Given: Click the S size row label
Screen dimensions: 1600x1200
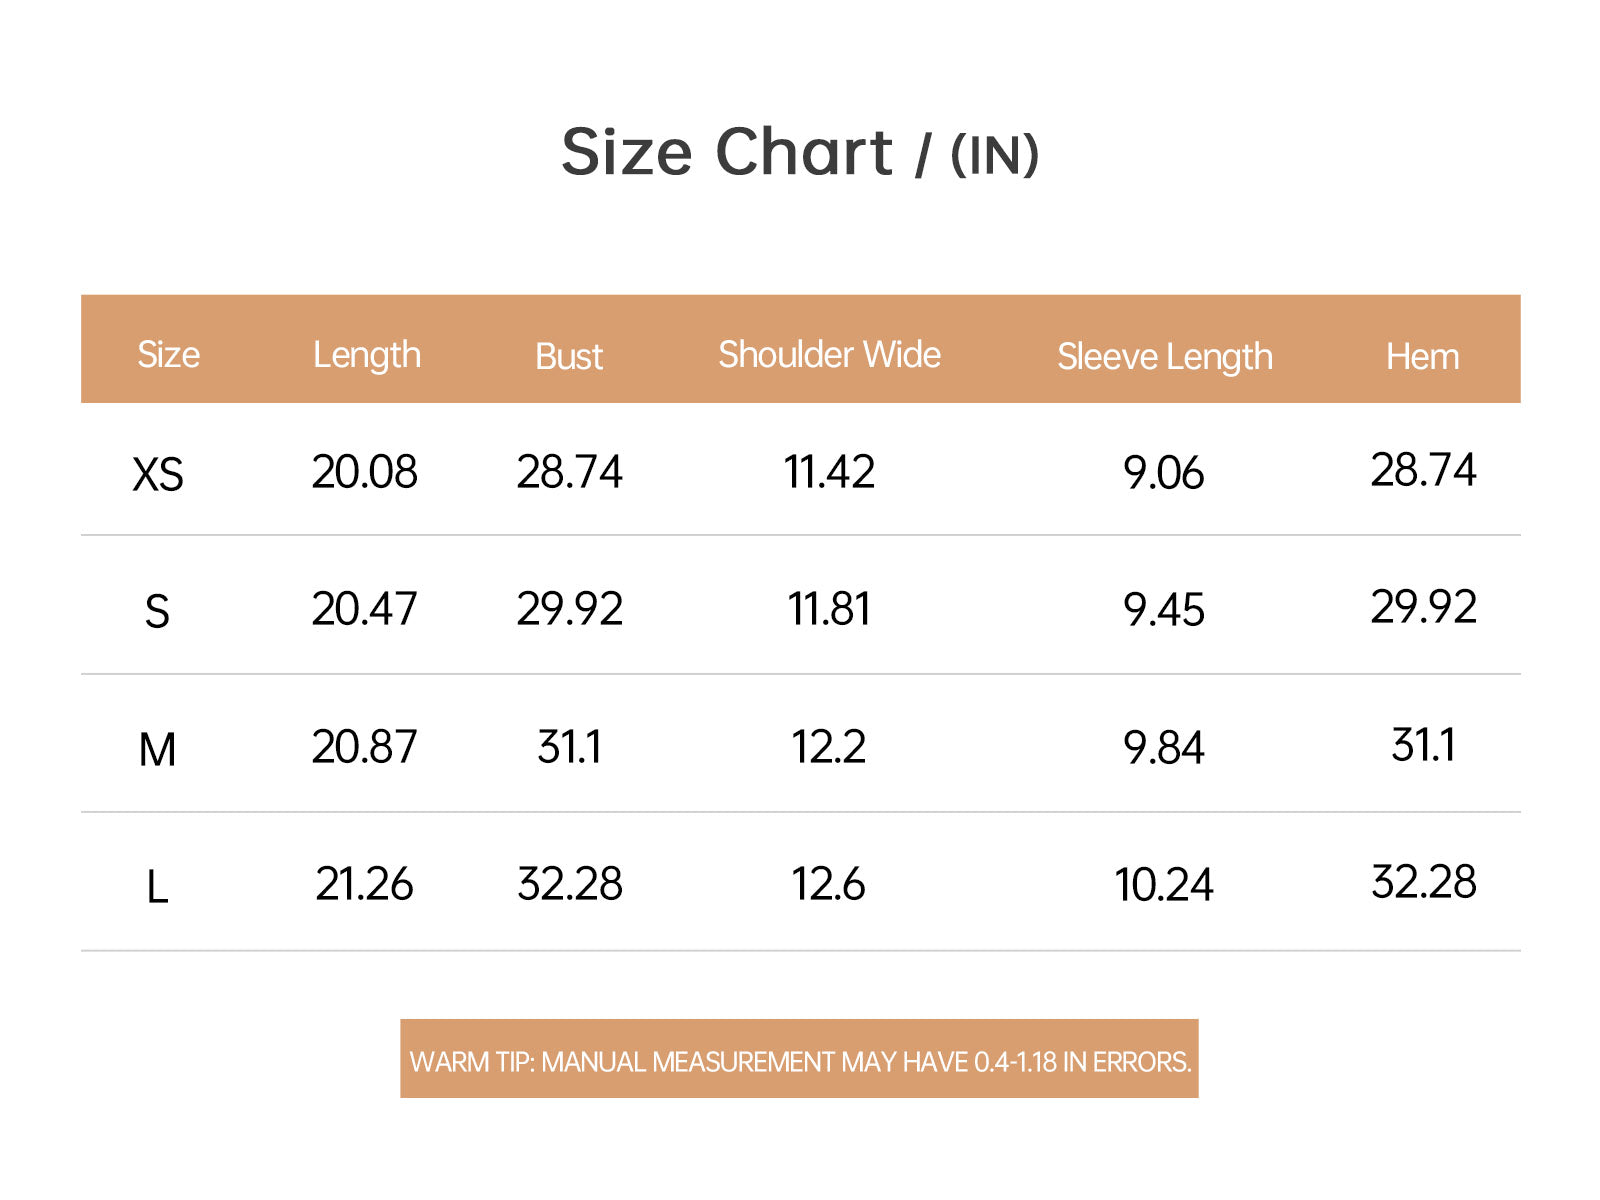Looking at the screenshot, I should click(157, 611).
